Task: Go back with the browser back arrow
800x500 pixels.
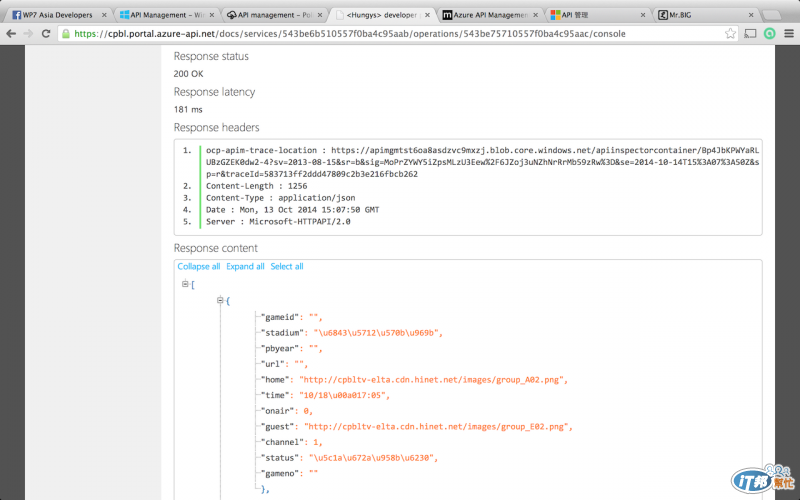Action: pyautogui.click(x=11, y=34)
